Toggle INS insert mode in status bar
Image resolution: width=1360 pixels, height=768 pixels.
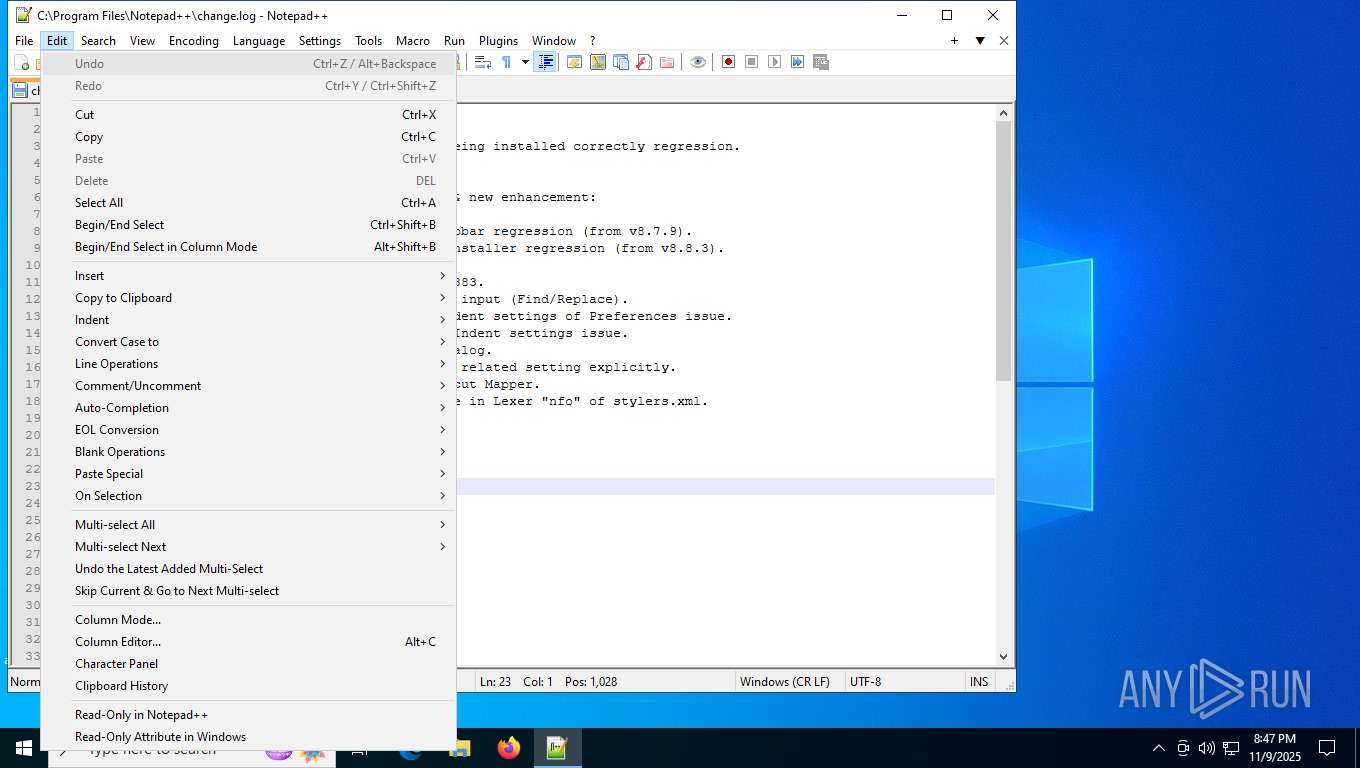(978, 682)
